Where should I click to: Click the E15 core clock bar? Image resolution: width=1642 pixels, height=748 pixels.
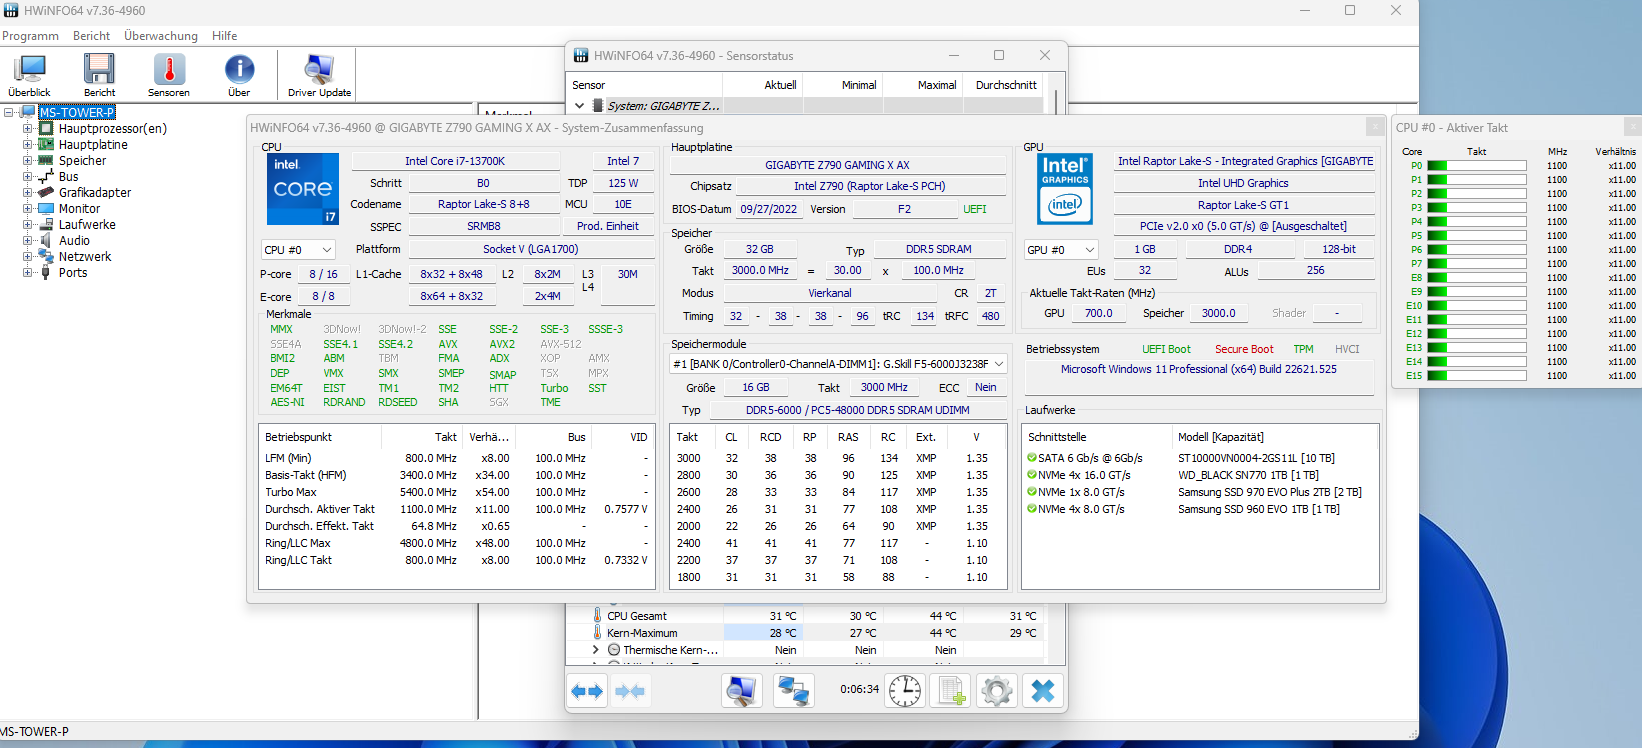point(1477,376)
